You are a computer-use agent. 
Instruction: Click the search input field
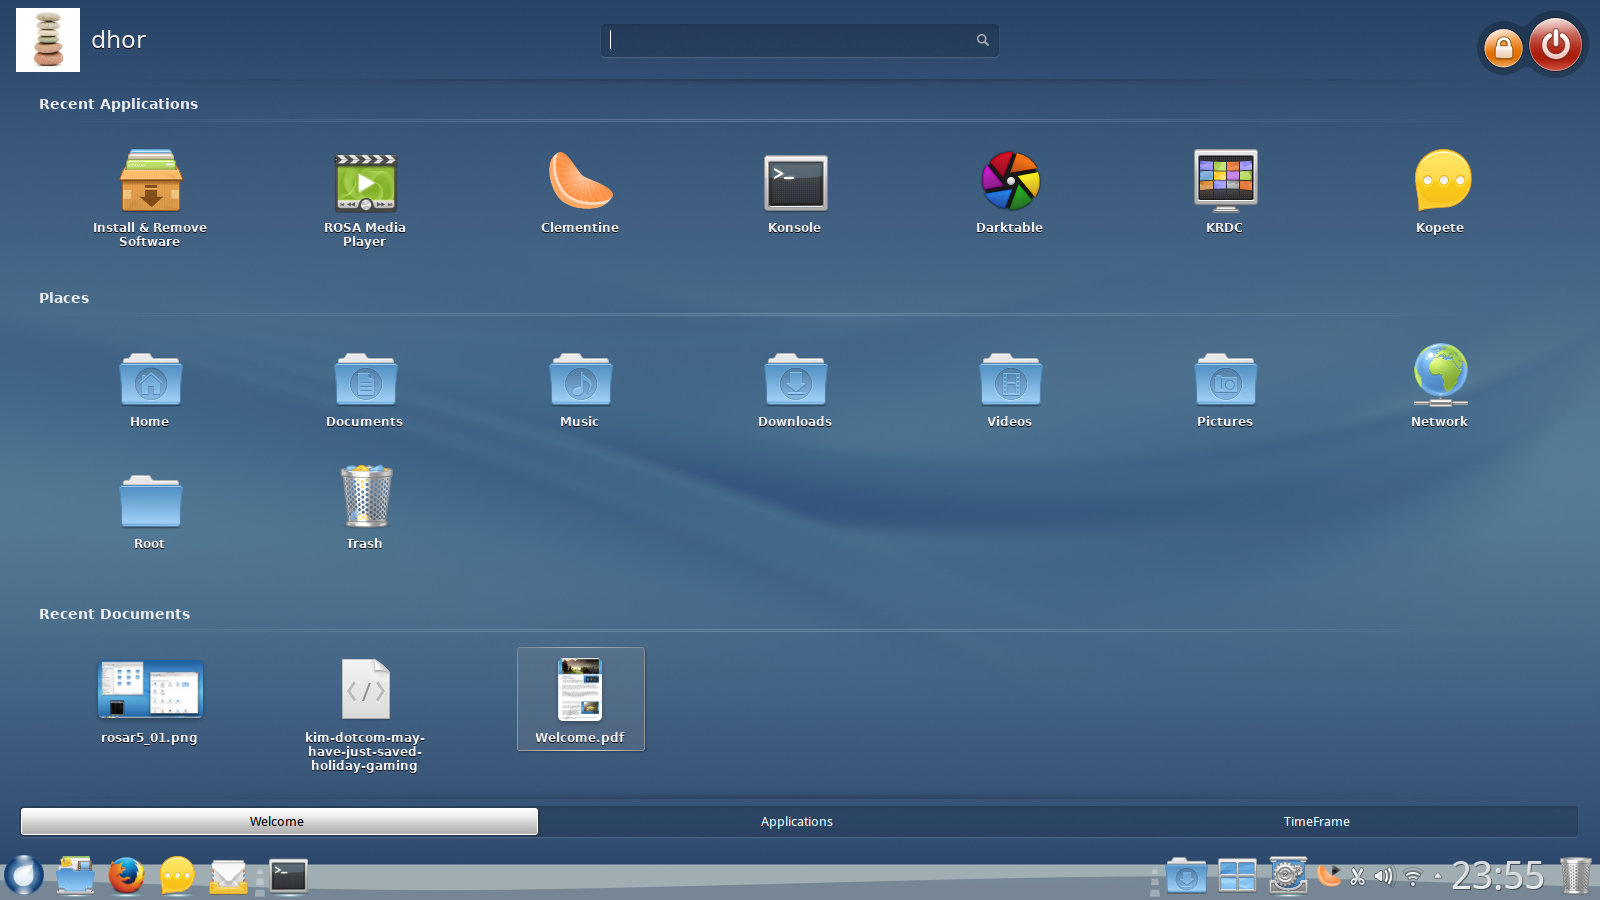click(800, 40)
